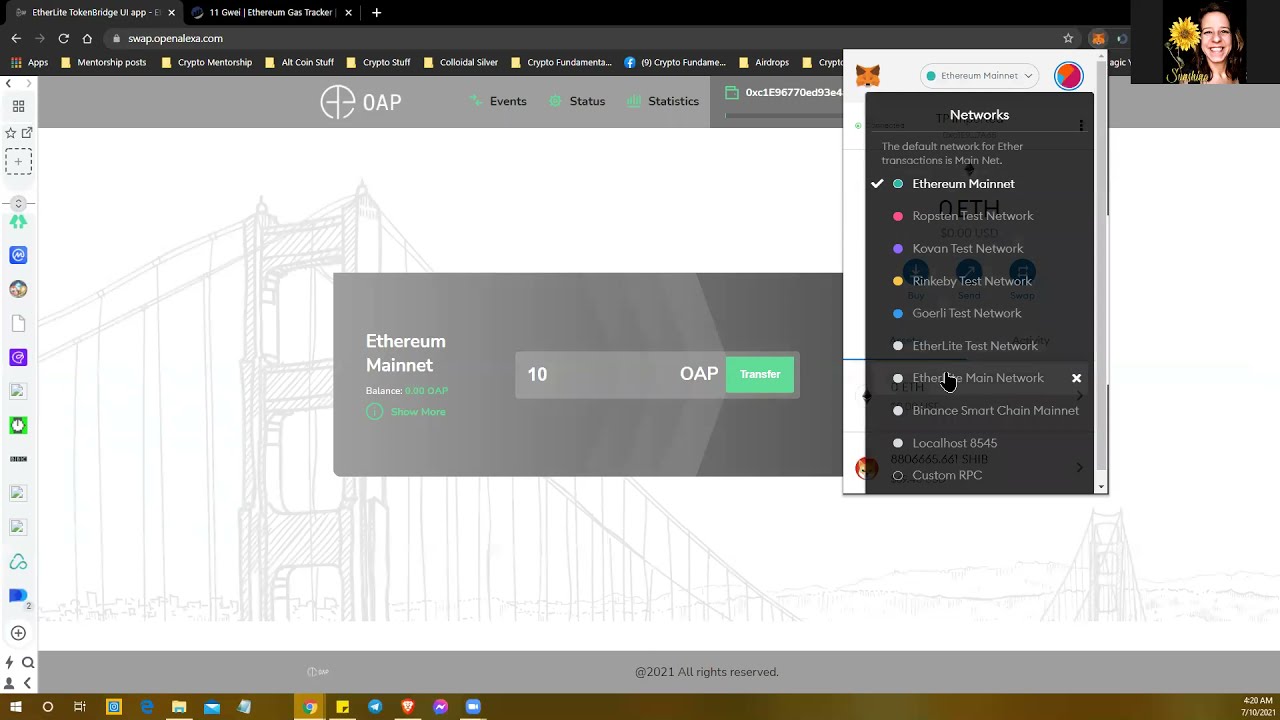Click sidebar search magnifier icon
The image size is (1280, 720).
[x=28, y=662]
